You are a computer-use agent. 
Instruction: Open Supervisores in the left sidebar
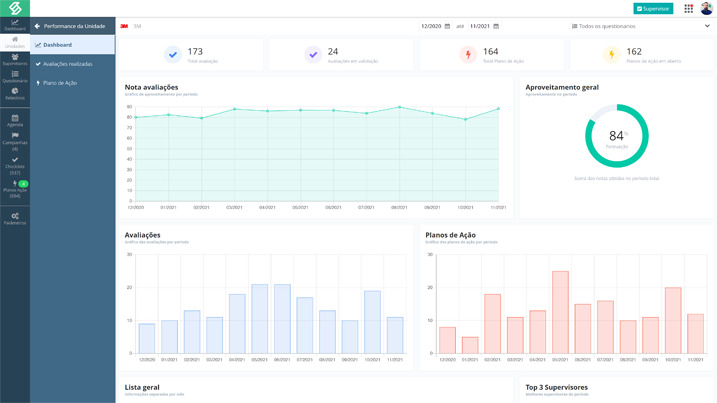click(15, 60)
